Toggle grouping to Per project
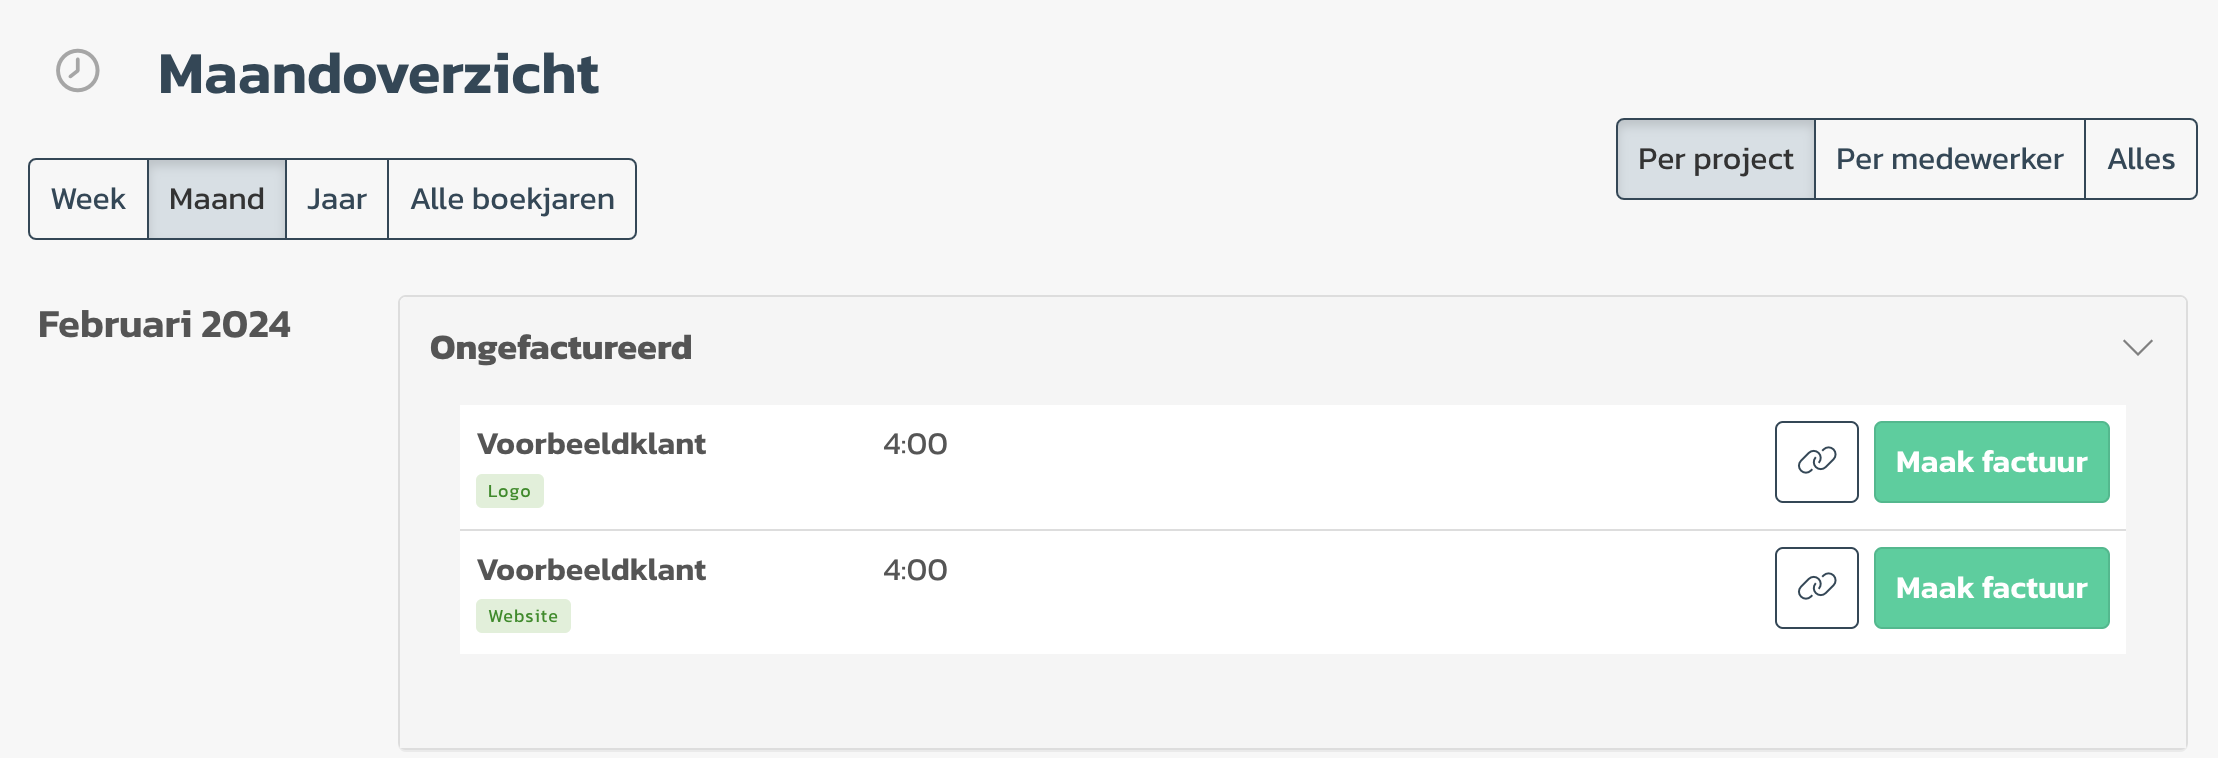 coord(1716,159)
